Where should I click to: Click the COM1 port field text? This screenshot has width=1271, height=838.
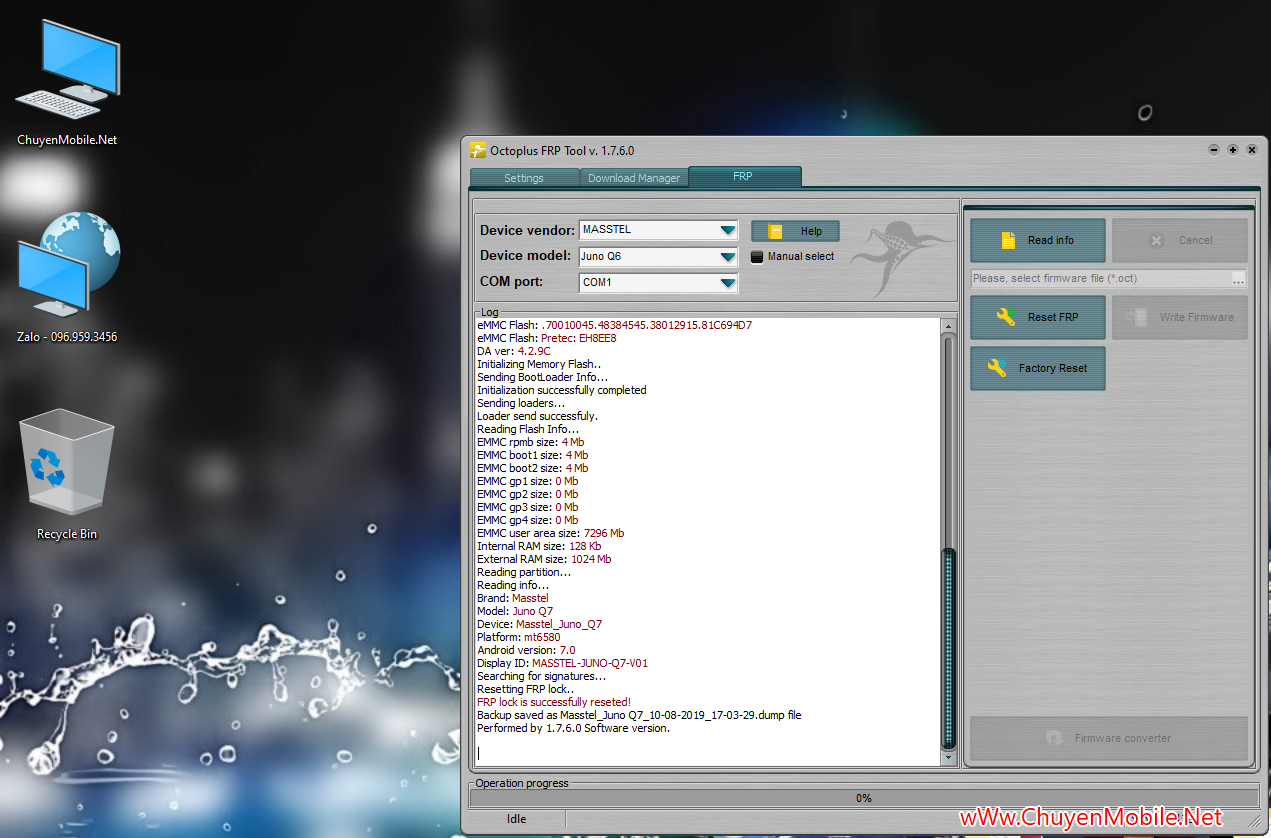coord(597,283)
